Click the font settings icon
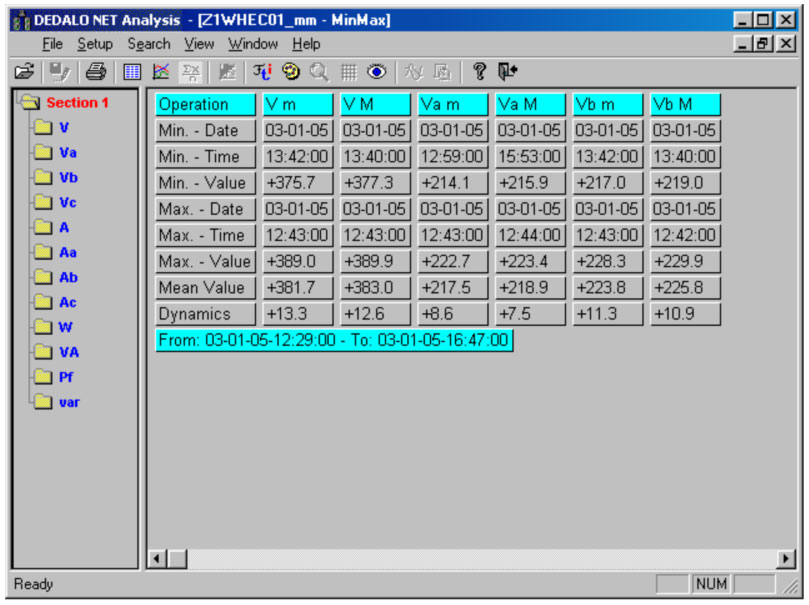The image size is (809, 605). [x=262, y=71]
